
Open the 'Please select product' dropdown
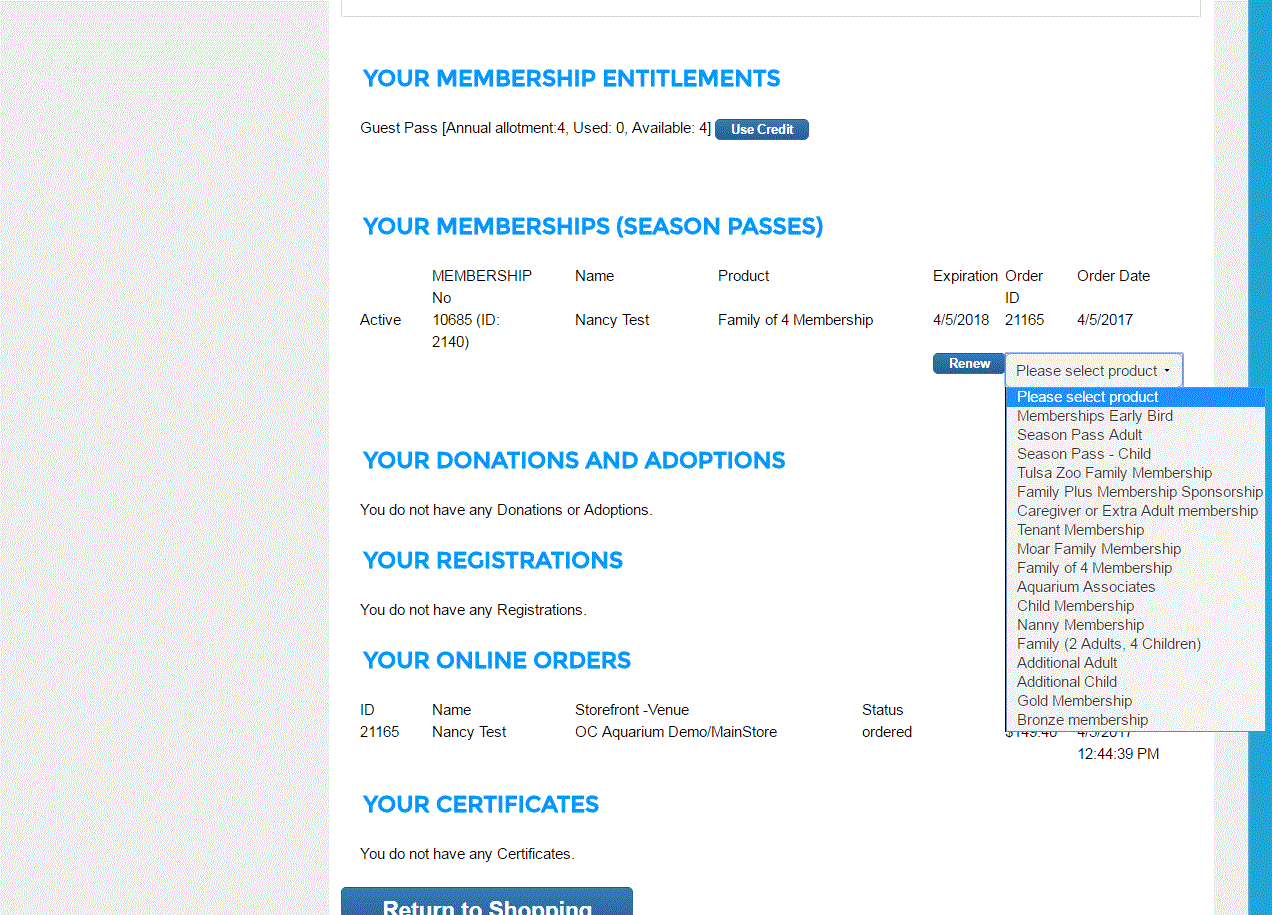point(1093,370)
